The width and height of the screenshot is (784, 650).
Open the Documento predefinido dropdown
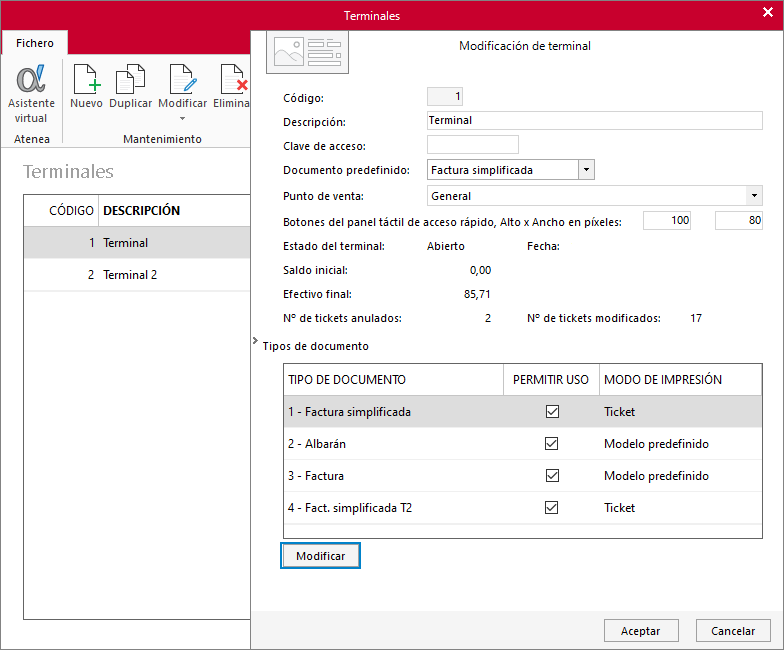coord(586,170)
